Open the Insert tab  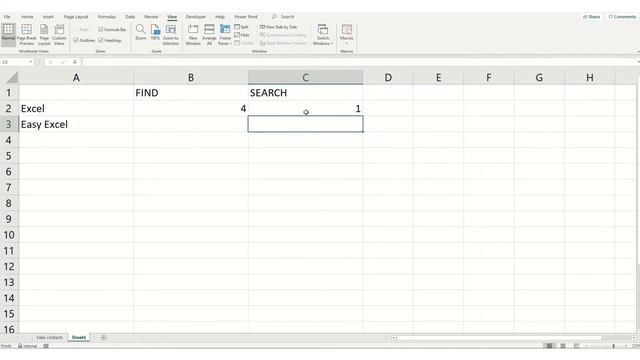point(48,17)
